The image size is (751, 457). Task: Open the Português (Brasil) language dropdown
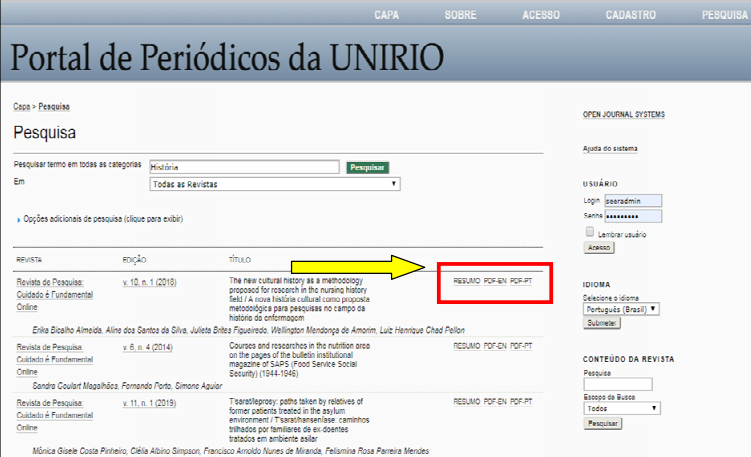[x=622, y=309]
